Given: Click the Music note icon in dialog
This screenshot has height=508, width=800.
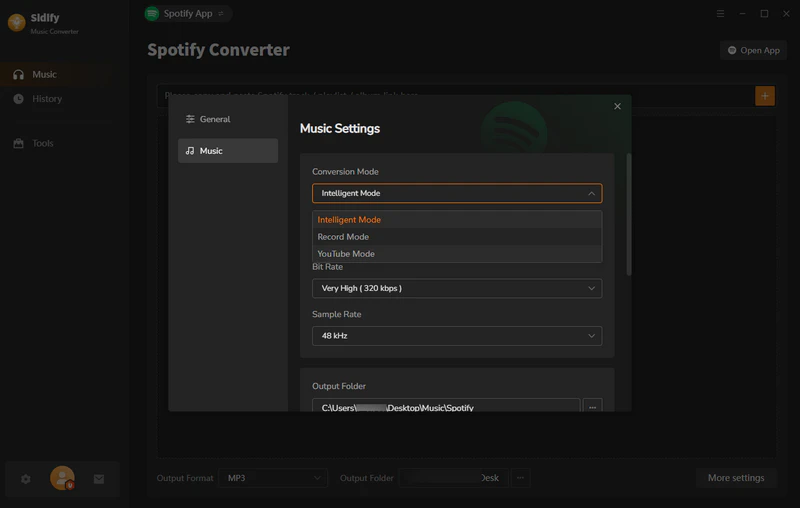Looking at the screenshot, I should point(190,151).
